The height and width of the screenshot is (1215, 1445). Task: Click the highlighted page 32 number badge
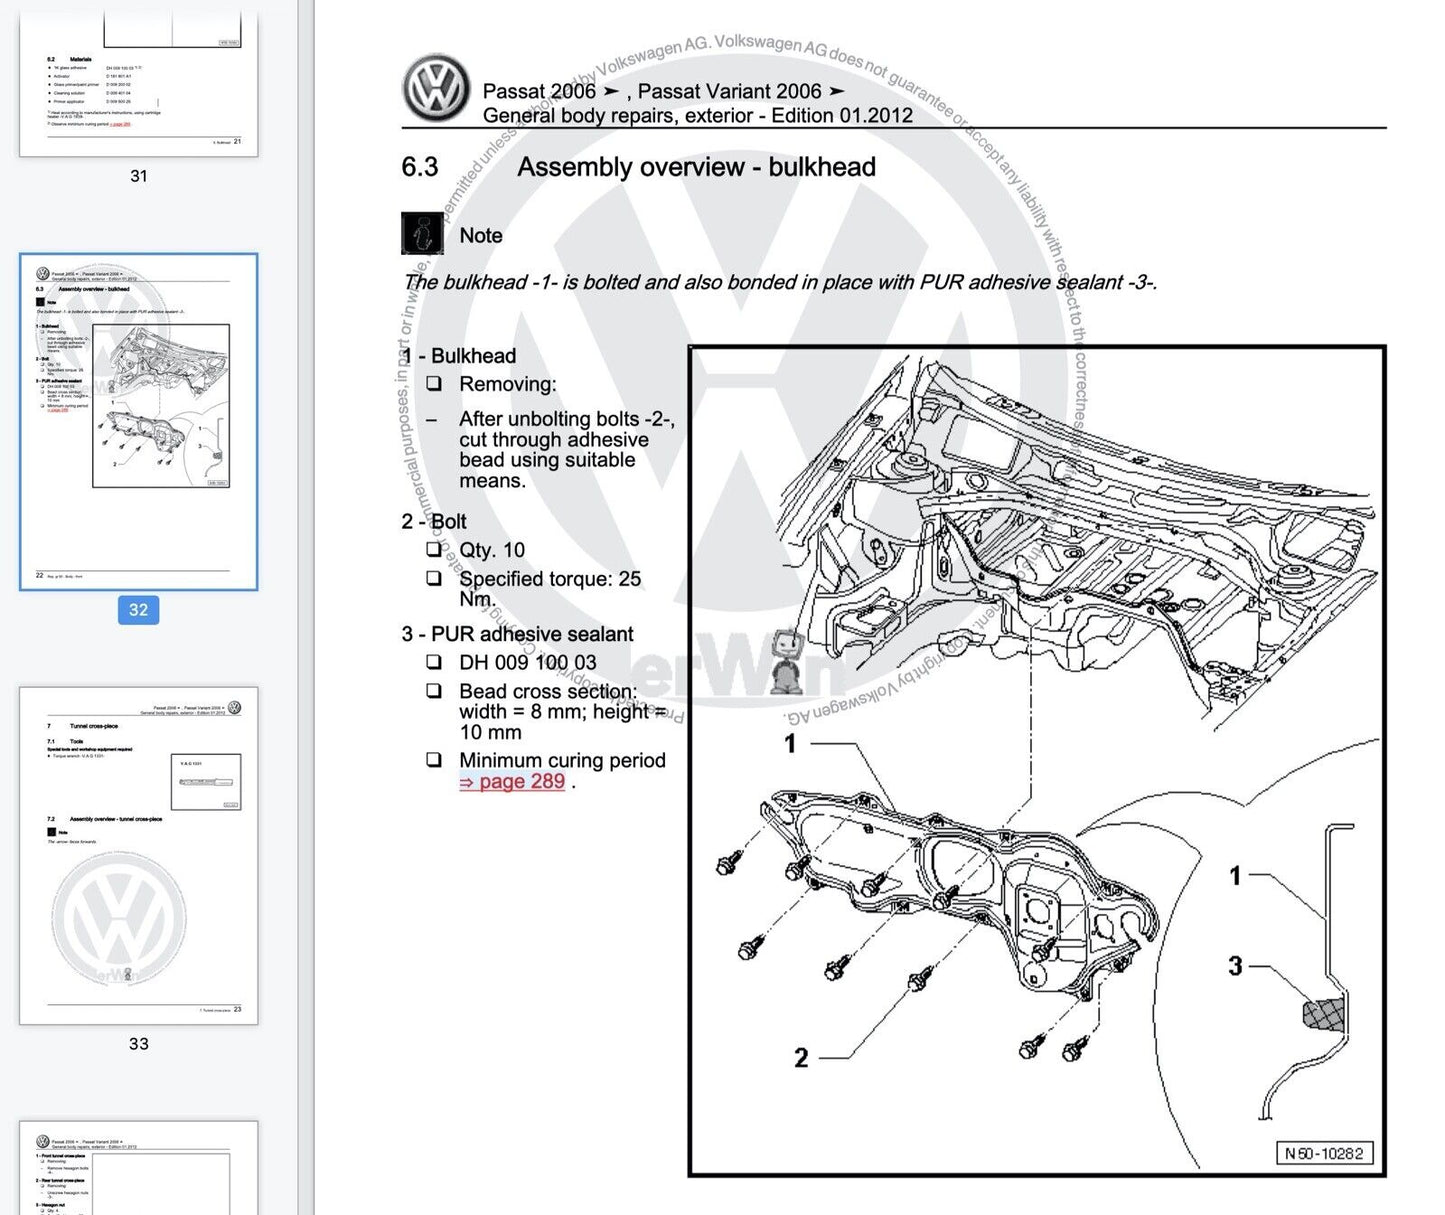(138, 610)
